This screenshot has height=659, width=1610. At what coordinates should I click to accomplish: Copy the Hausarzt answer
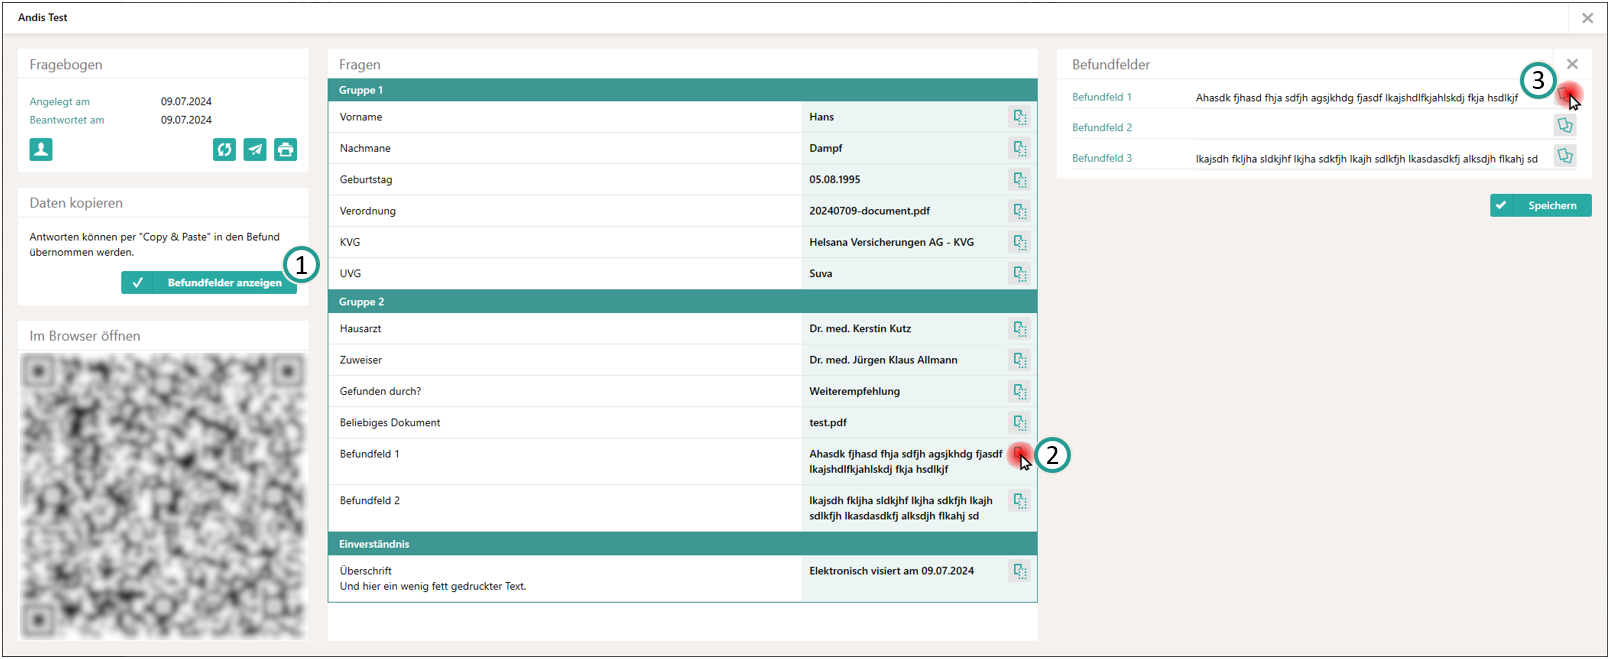[1019, 329]
